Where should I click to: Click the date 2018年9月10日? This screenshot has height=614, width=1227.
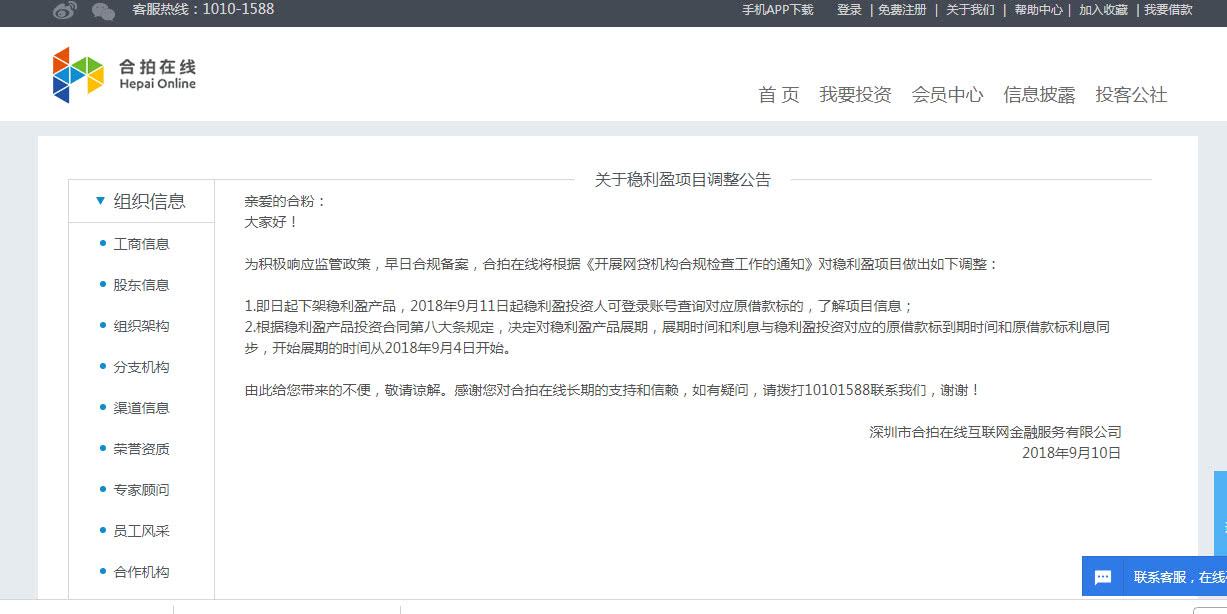1071,453
